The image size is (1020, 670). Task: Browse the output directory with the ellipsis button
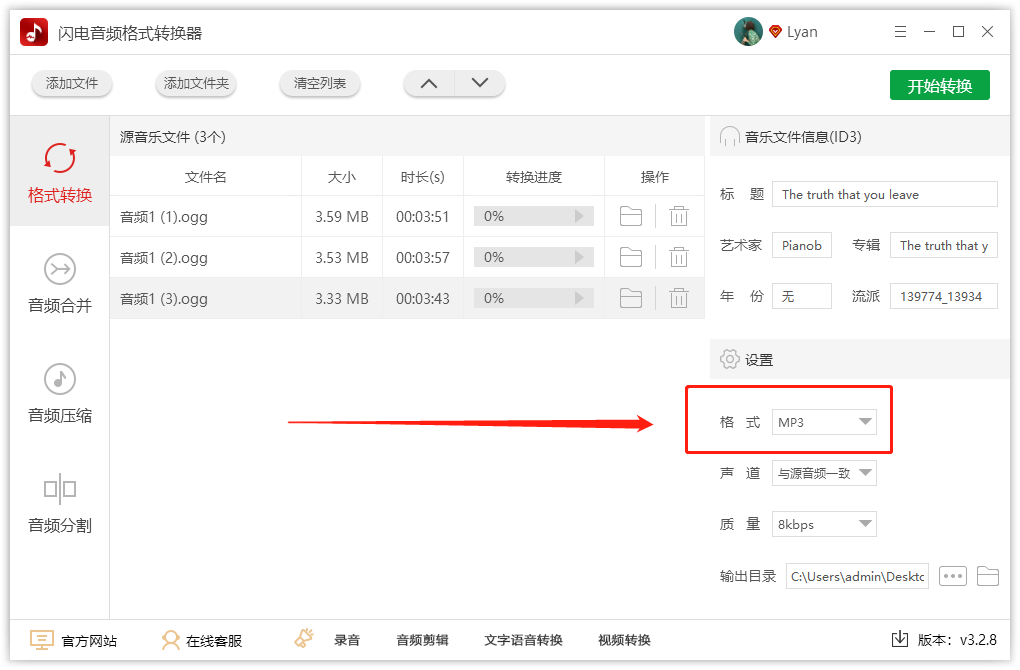(x=952, y=576)
